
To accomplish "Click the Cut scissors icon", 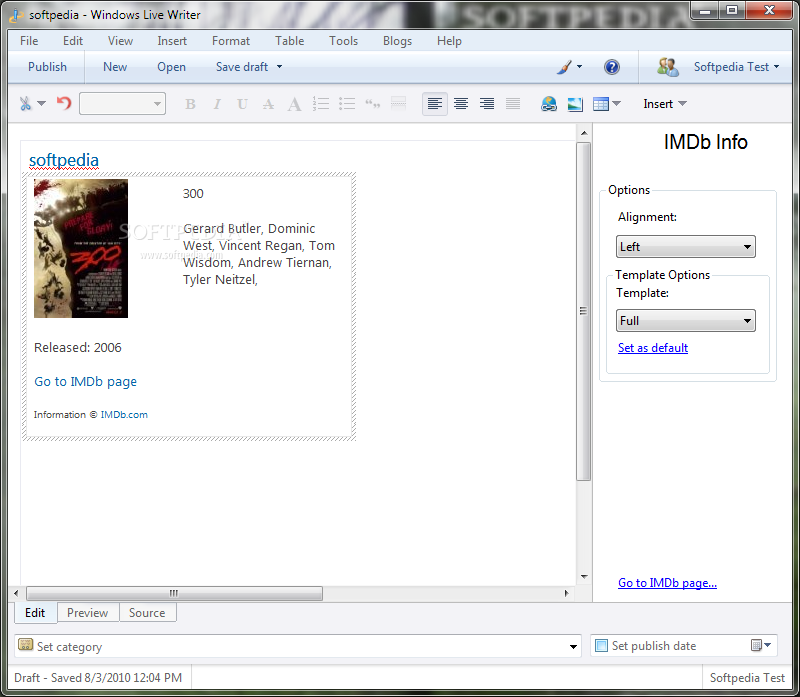I will (25, 104).
